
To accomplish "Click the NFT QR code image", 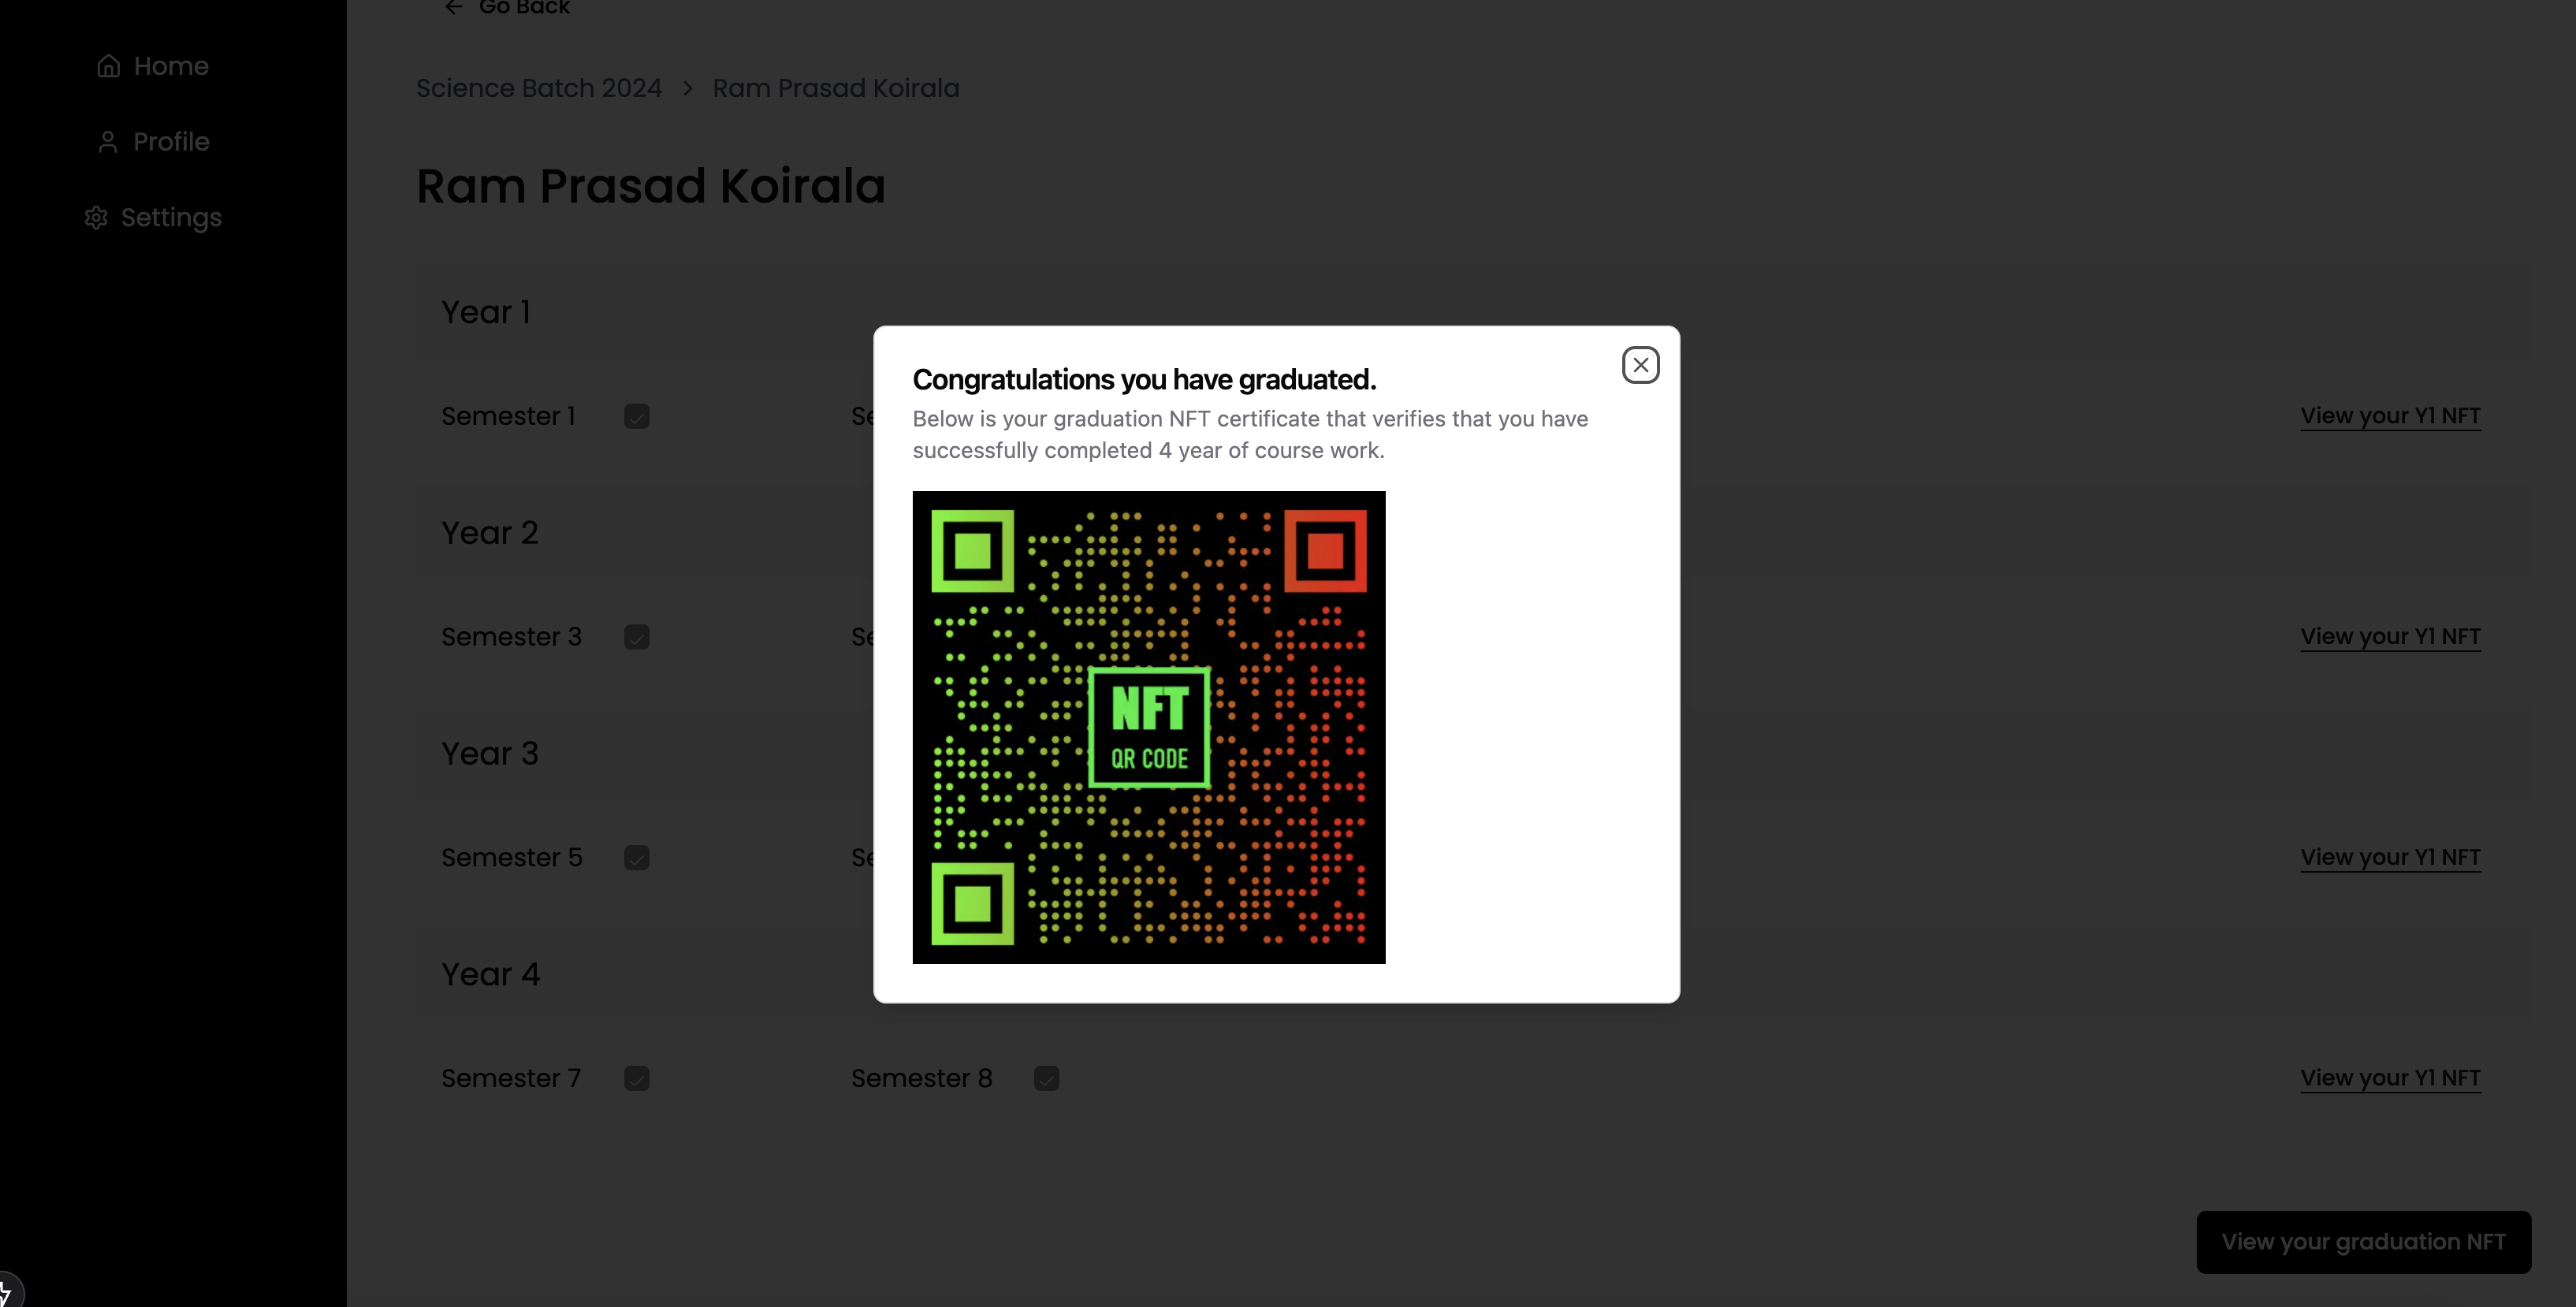I will [x=1148, y=727].
